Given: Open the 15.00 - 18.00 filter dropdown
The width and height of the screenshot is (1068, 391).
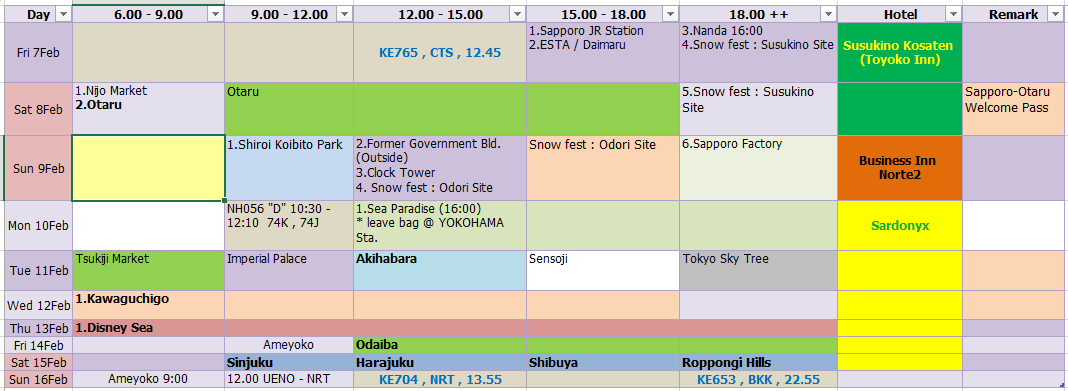Looking at the screenshot, I should 671,14.
